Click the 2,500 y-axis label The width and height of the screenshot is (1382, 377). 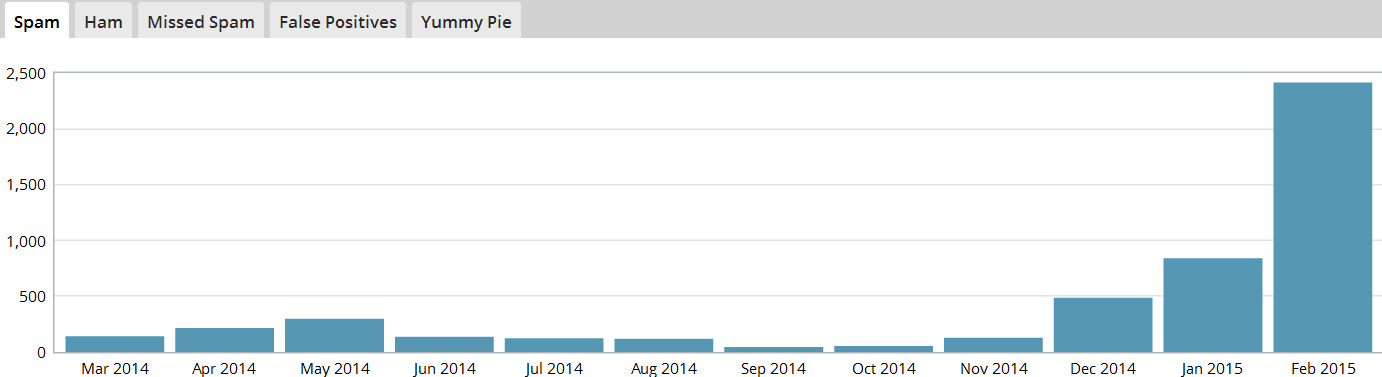[25, 73]
